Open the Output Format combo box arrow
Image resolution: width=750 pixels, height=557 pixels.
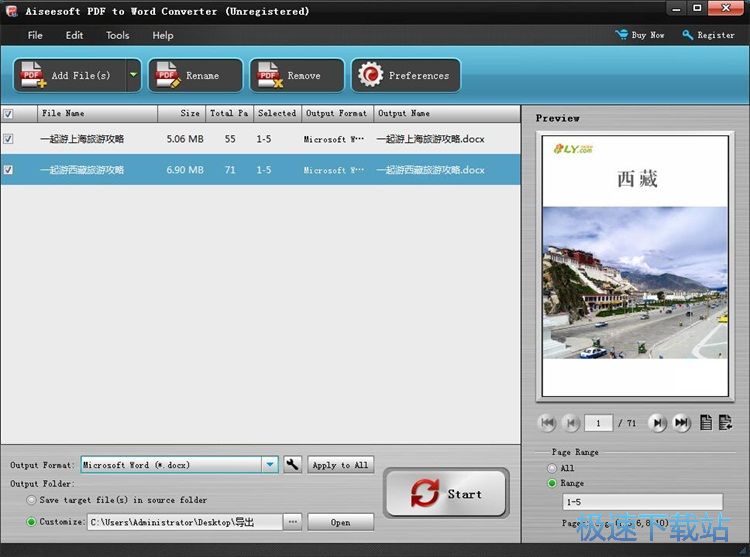(x=270, y=465)
